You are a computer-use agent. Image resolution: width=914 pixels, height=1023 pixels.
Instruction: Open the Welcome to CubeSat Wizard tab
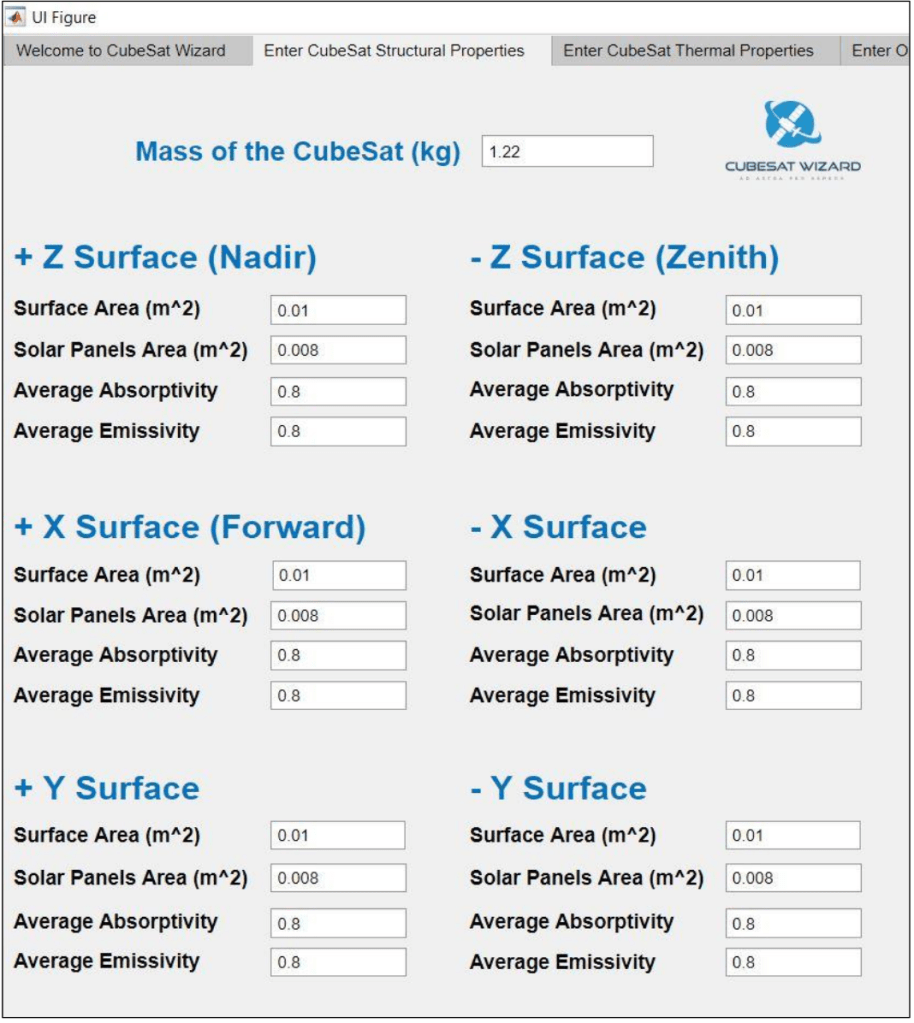tap(121, 51)
